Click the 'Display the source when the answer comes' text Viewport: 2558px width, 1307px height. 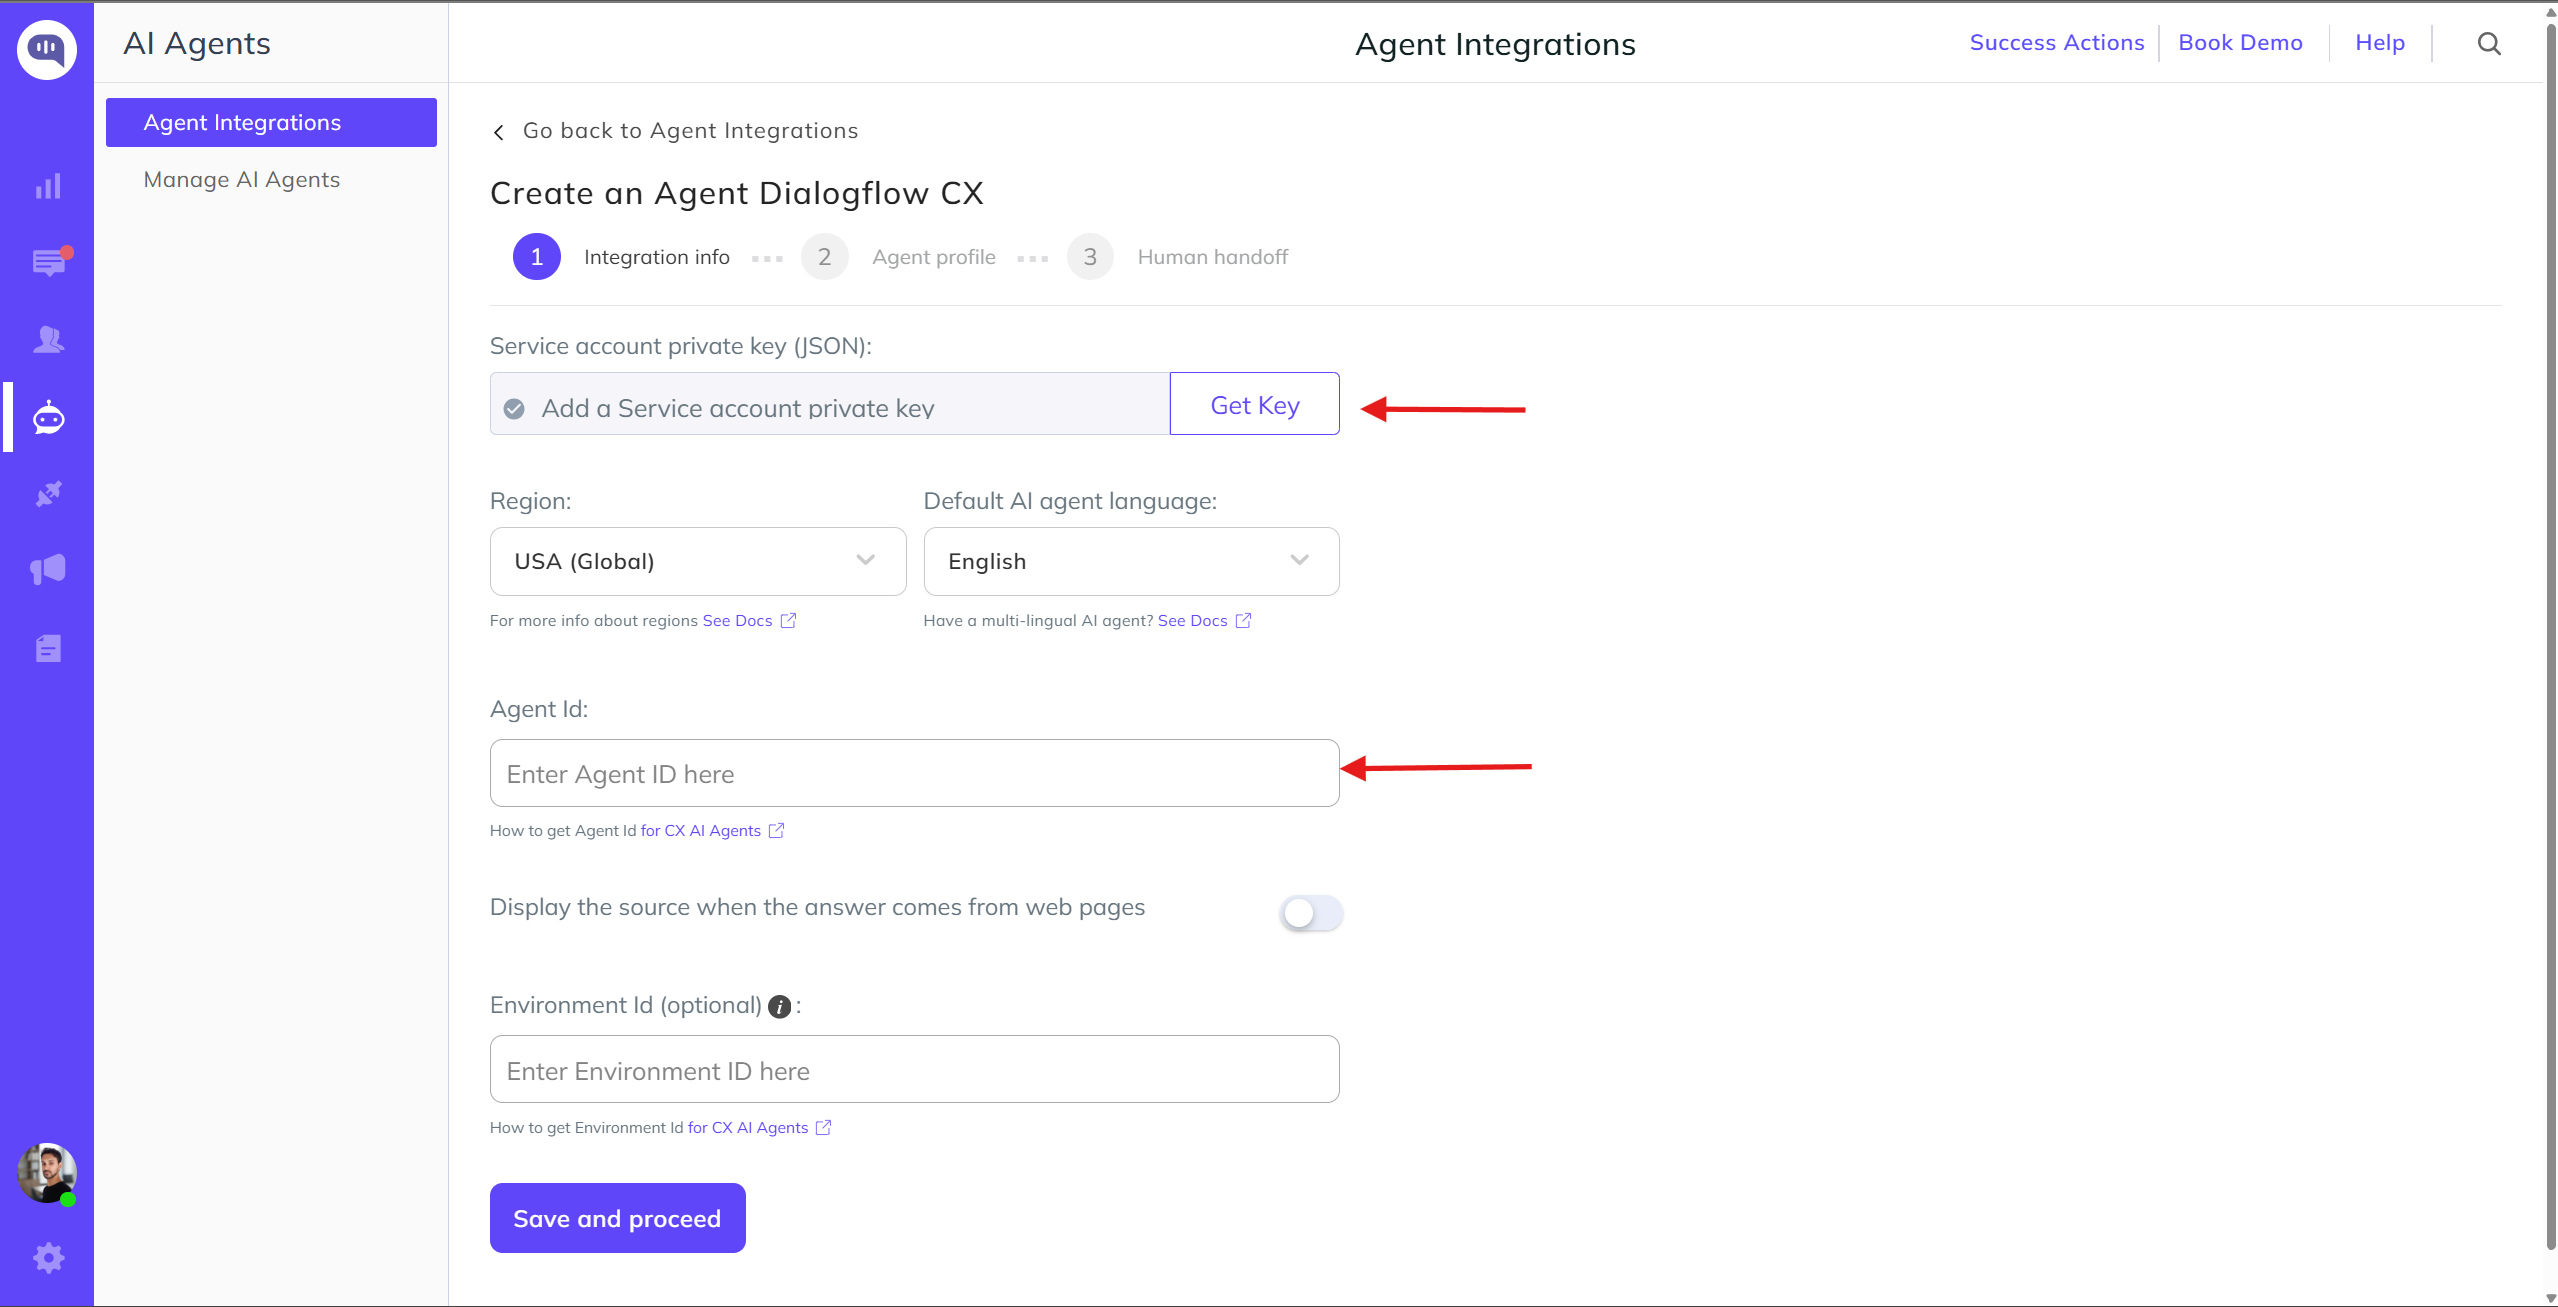coord(817,907)
